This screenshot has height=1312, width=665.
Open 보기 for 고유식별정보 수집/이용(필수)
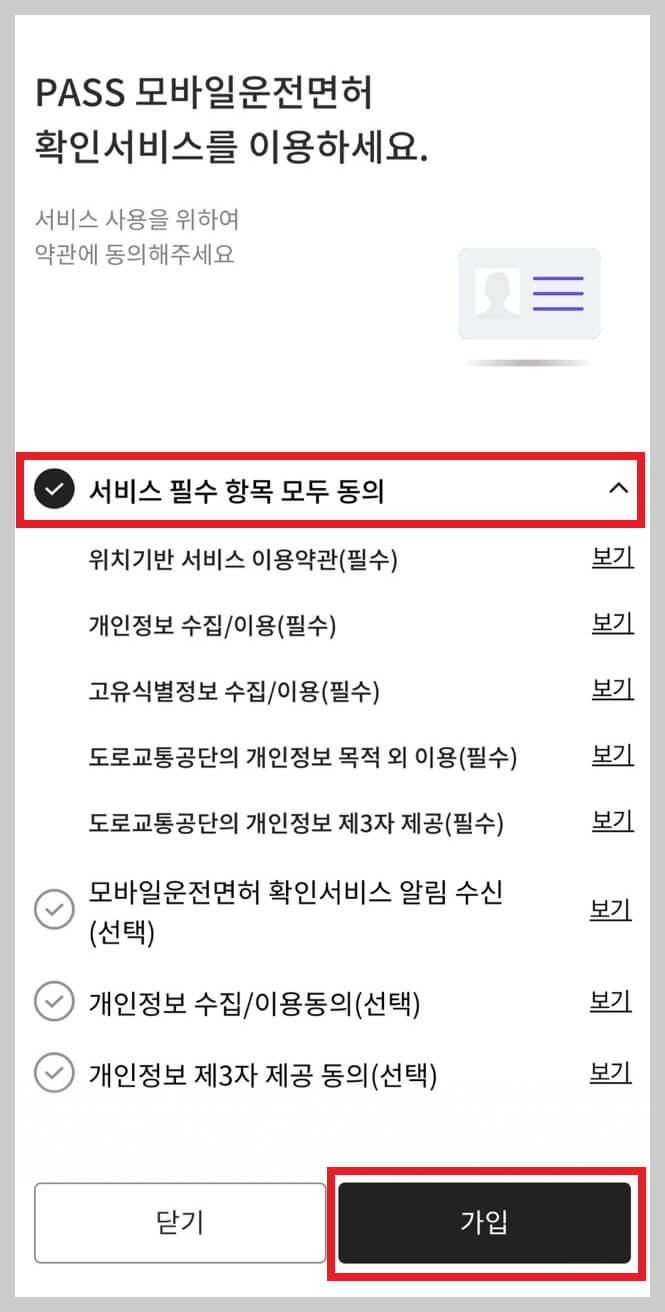pyautogui.click(x=611, y=690)
